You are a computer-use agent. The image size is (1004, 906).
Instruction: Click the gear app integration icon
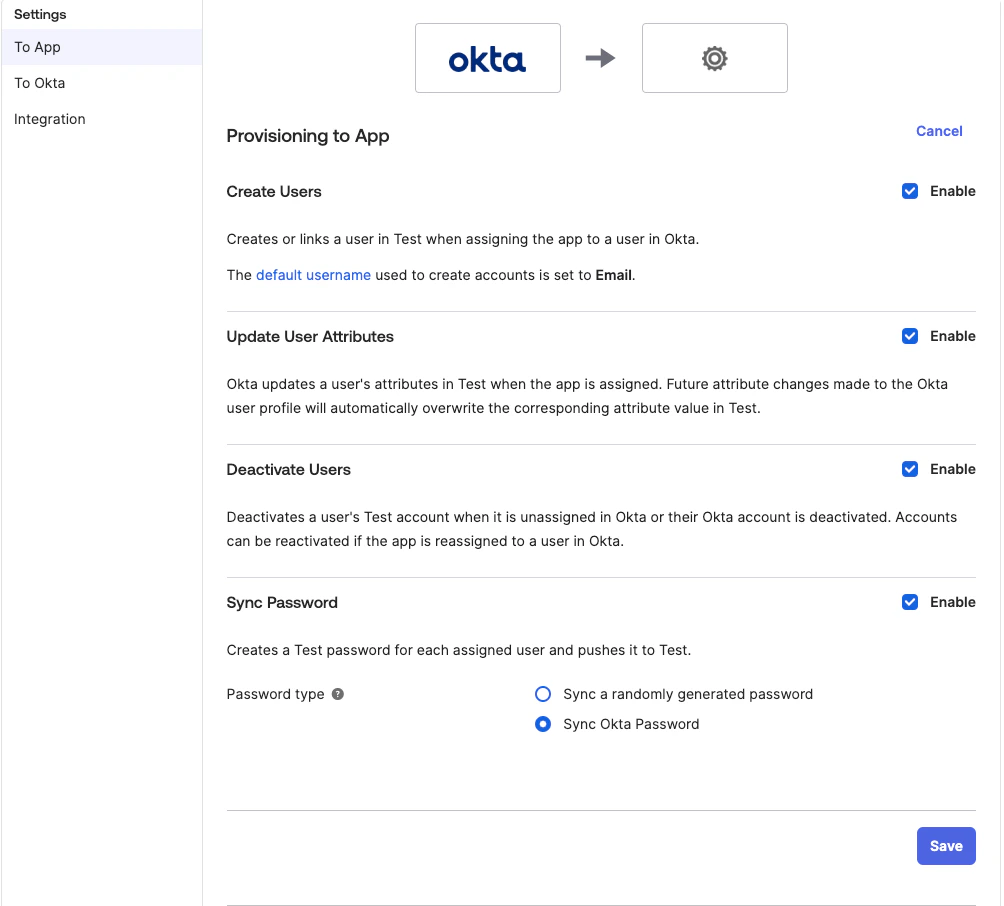714,58
